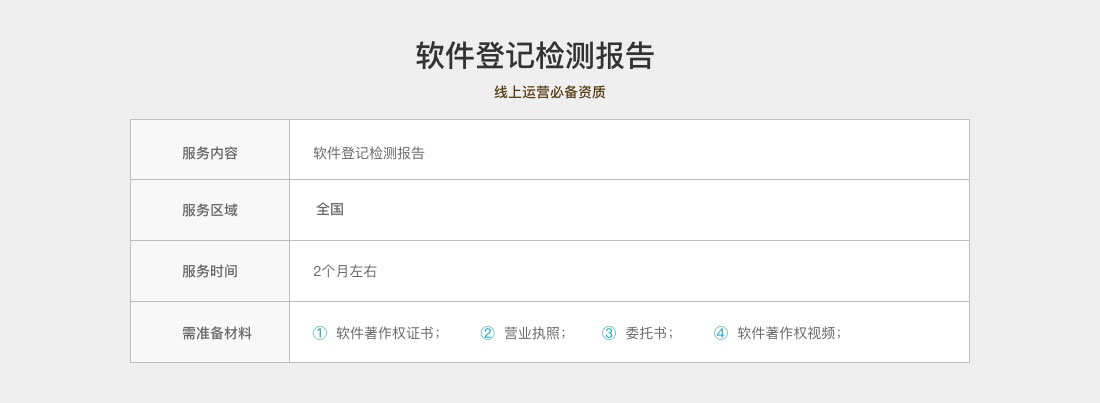1100x403 pixels.
Task: Select the 服务区域 row label
Action: pos(210,210)
